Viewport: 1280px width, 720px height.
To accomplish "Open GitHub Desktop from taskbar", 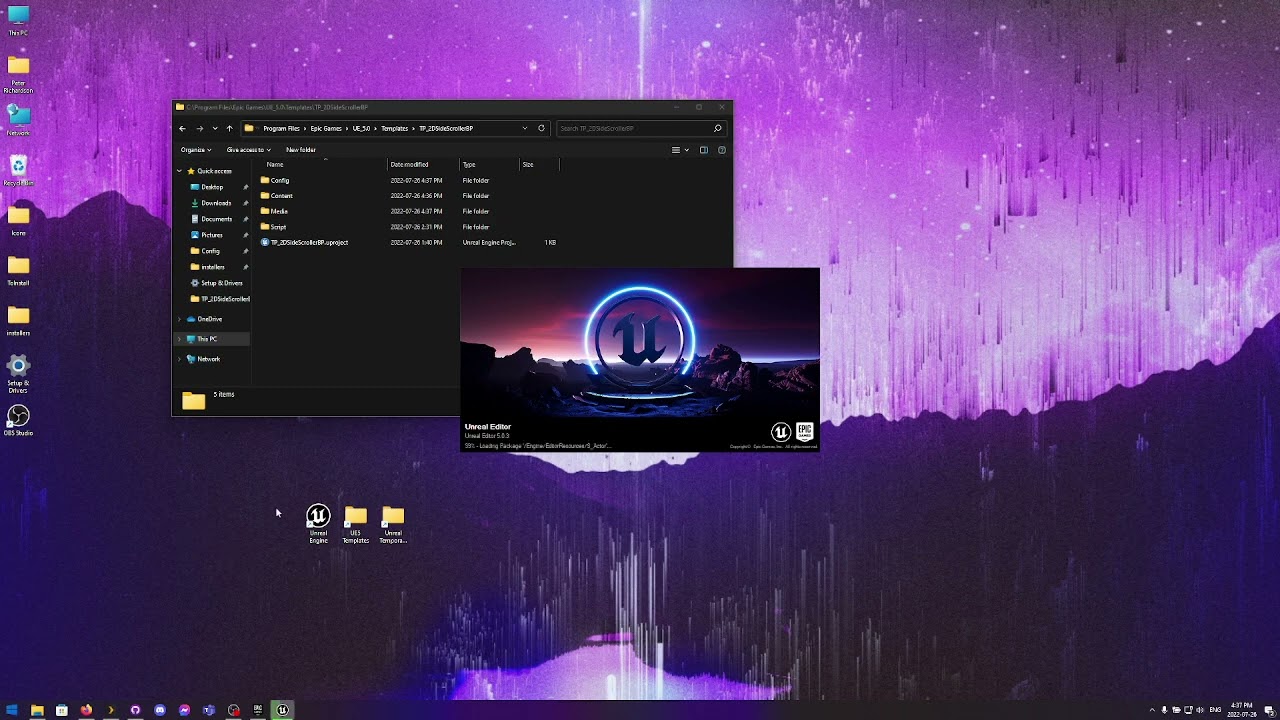I will (x=135, y=710).
